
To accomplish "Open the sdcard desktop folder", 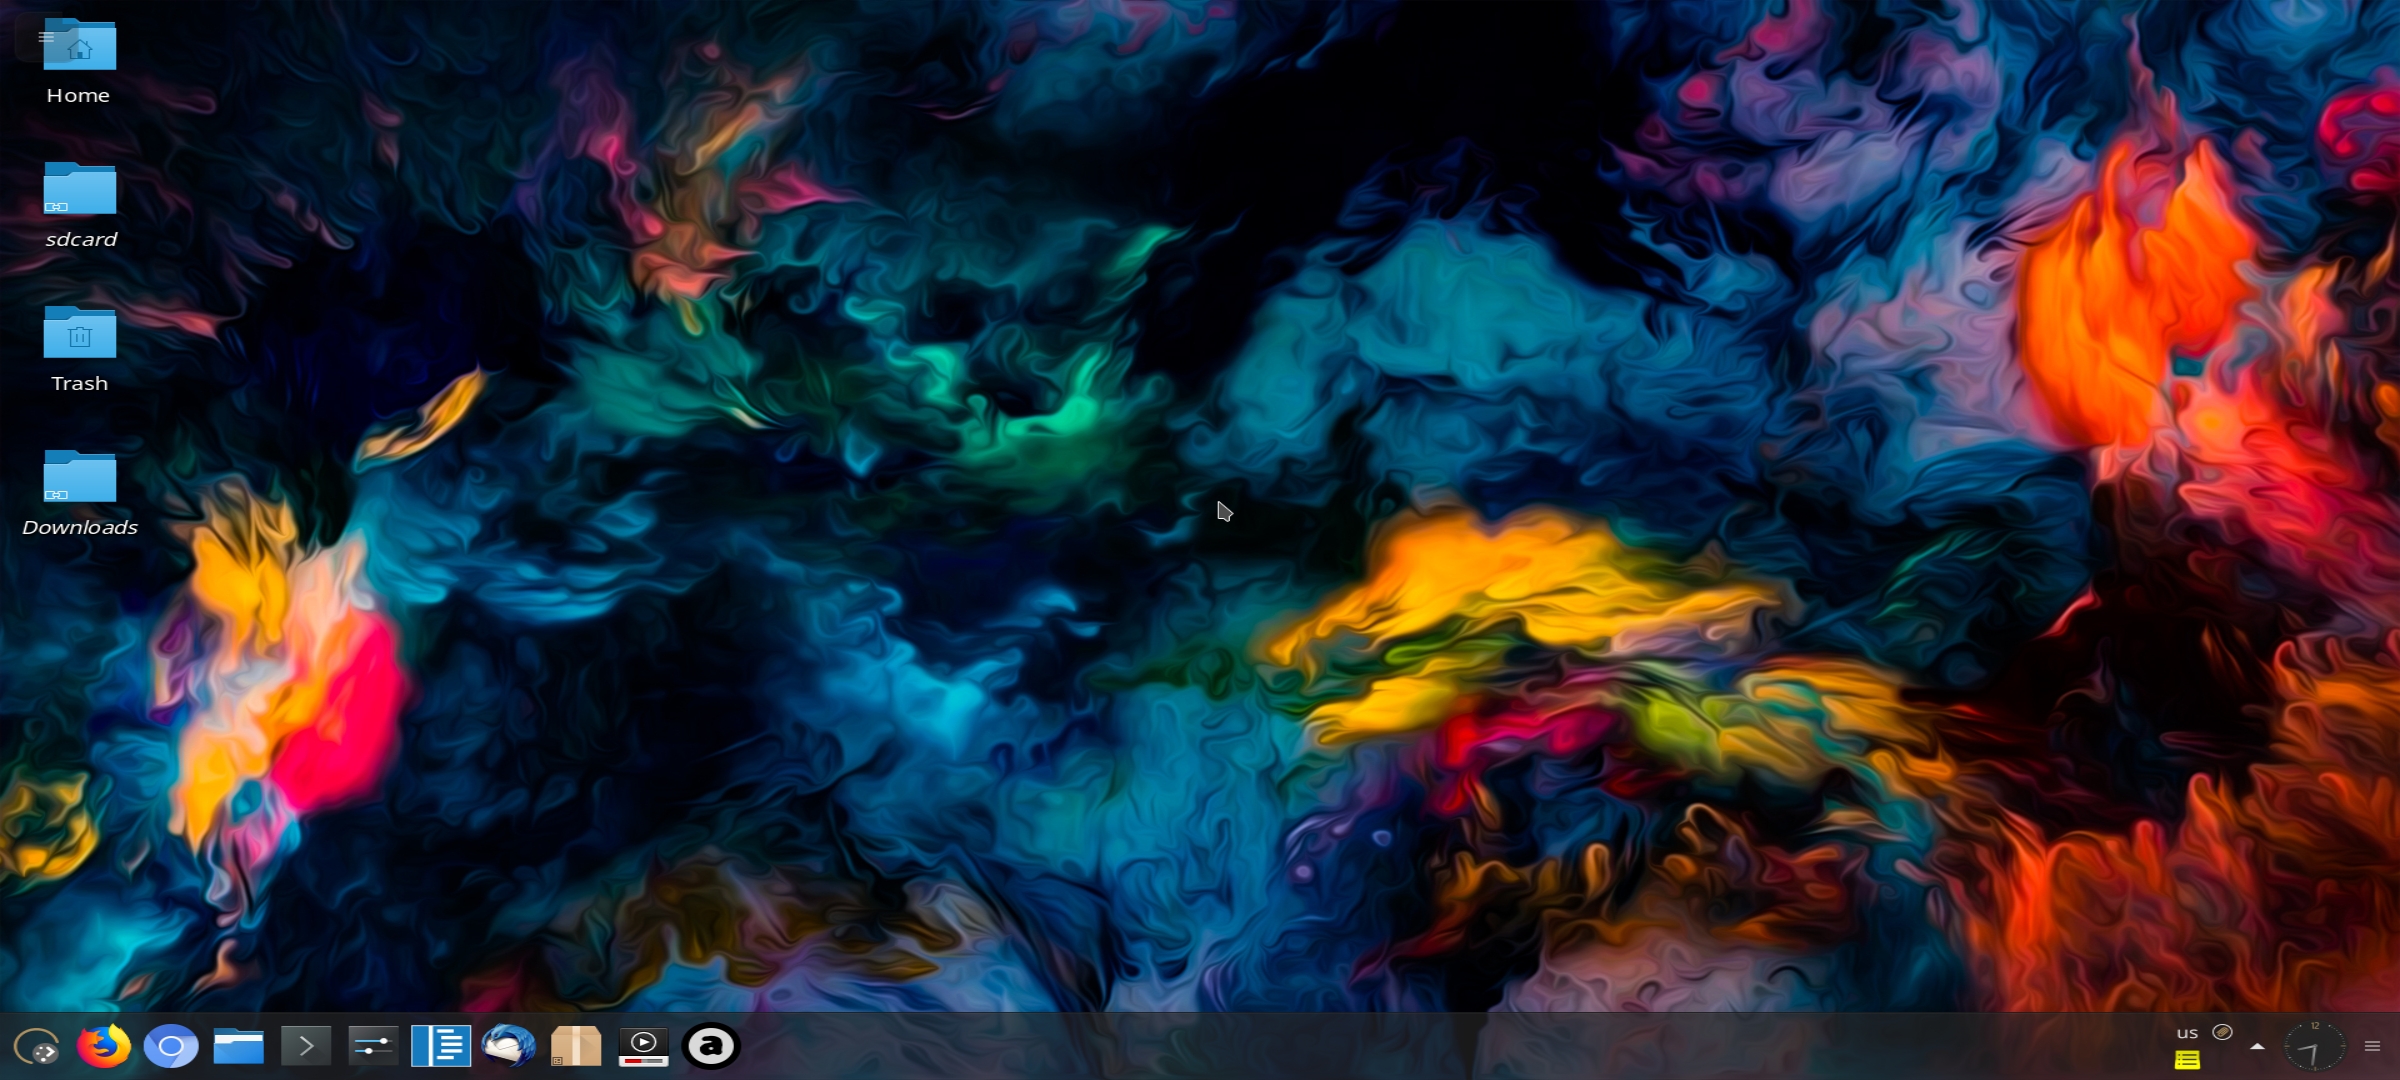I will (x=79, y=191).
